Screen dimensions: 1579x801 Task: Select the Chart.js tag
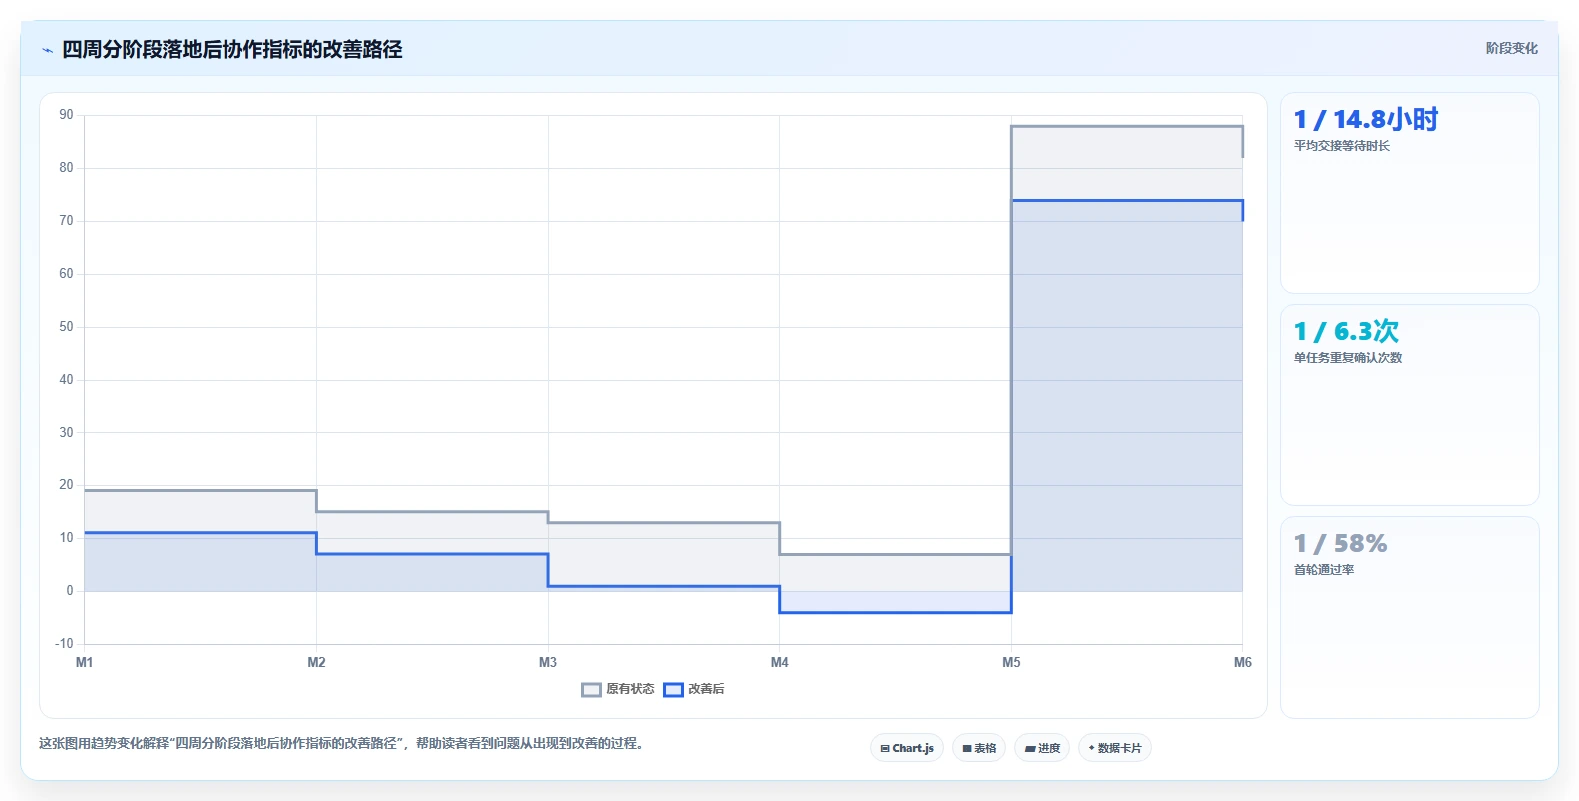point(907,748)
